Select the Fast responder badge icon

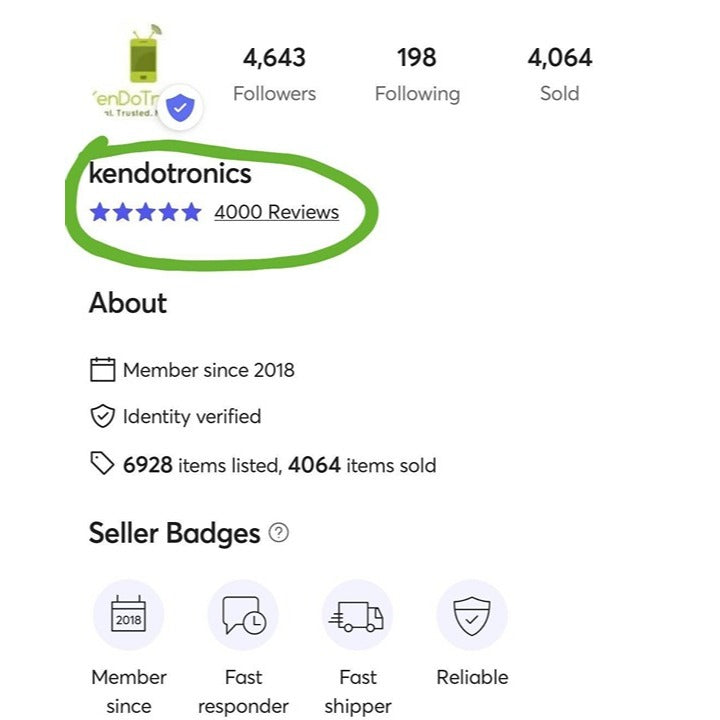pyautogui.click(x=243, y=615)
